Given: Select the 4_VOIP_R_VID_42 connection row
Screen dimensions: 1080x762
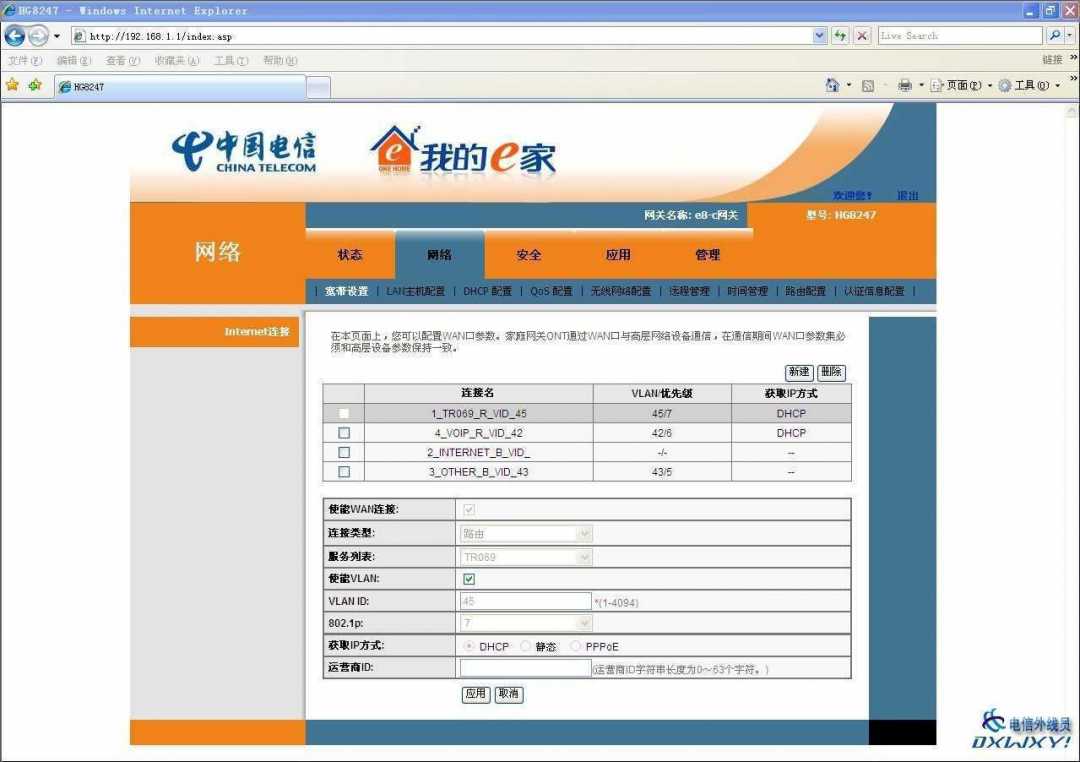Looking at the screenshot, I should pos(587,433).
